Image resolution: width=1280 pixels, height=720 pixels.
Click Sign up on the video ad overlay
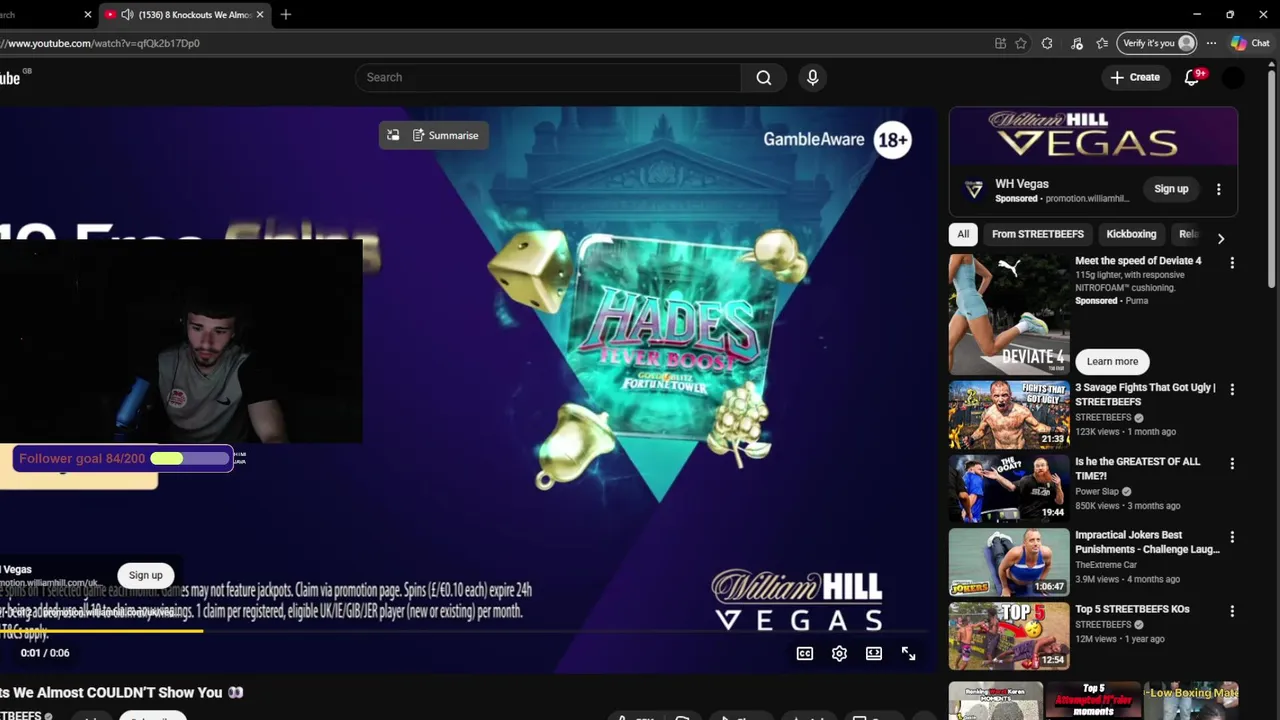pos(145,575)
